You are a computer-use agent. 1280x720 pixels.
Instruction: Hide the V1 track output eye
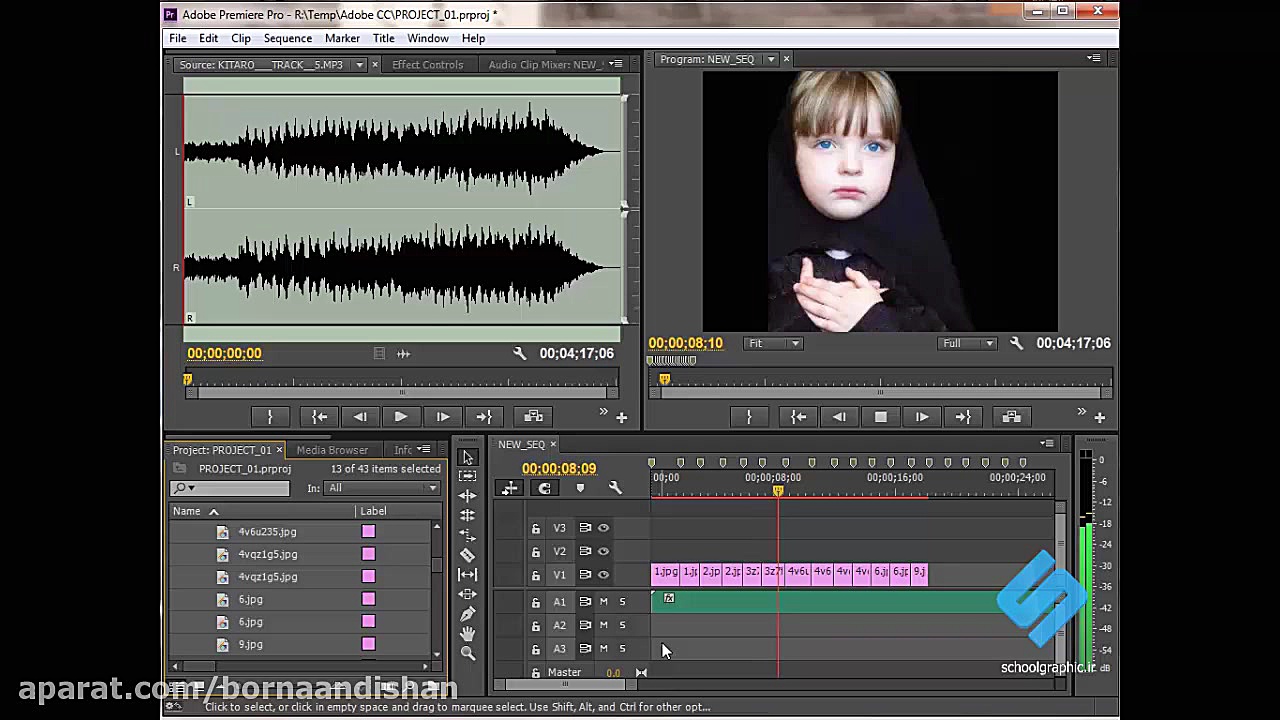click(x=603, y=575)
